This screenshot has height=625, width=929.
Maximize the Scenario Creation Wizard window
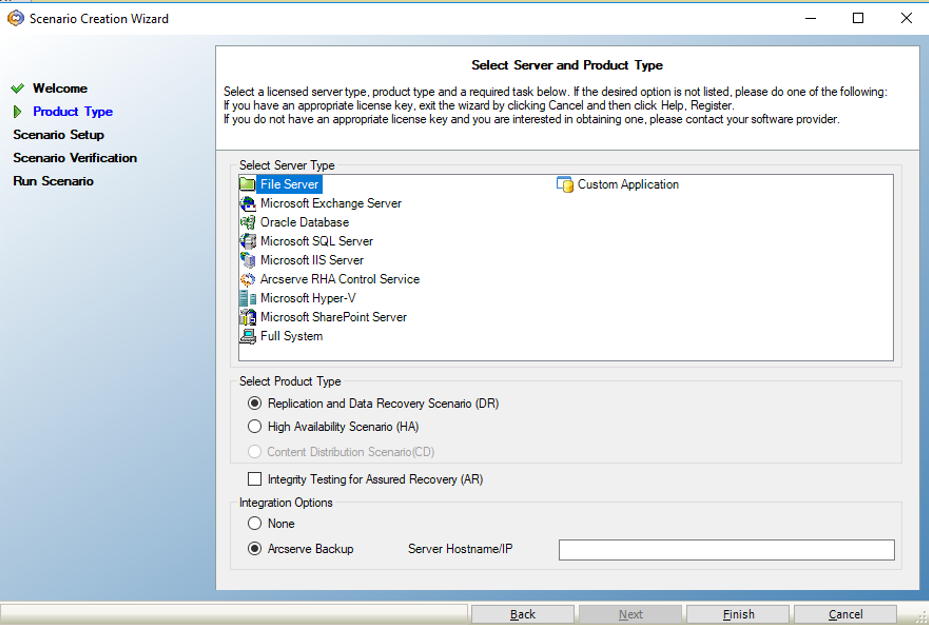tap(858, 18)
